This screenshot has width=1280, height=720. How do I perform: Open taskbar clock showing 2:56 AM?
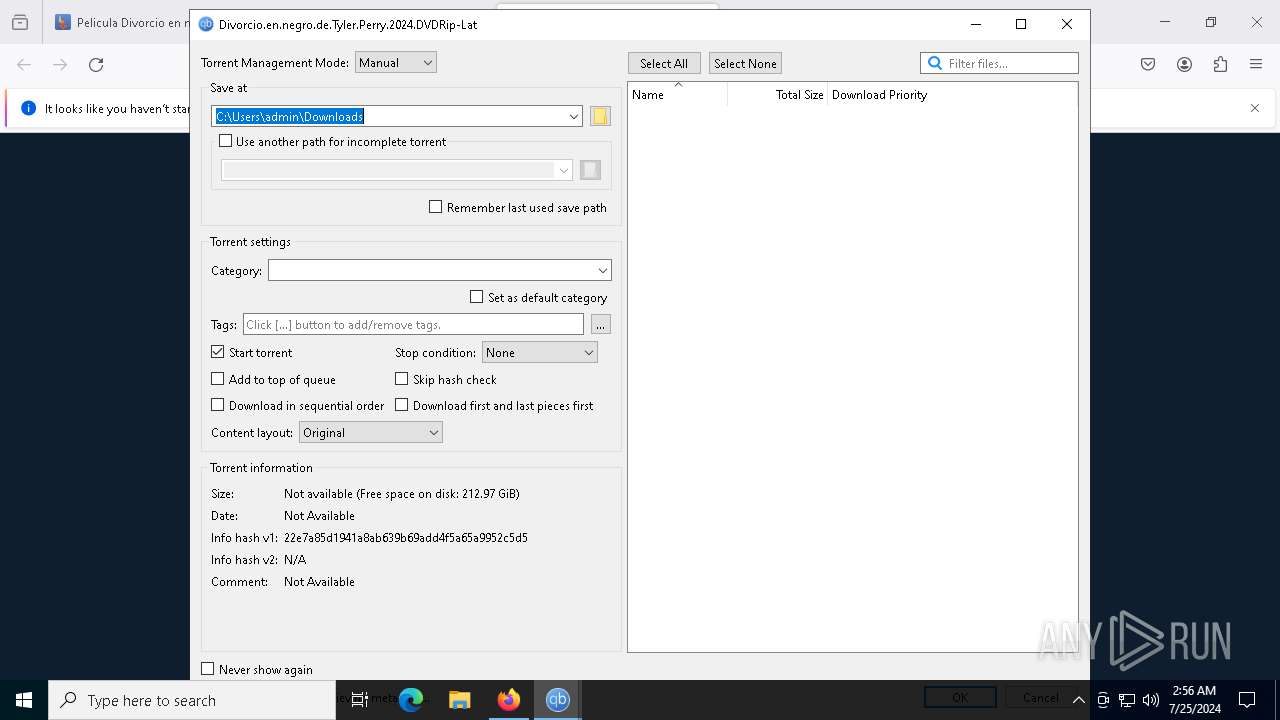(1195, 700)
